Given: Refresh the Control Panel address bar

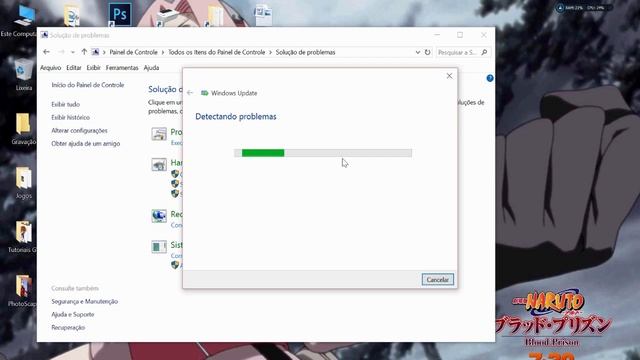Looking at the screenshot, I should pos(427,52).
